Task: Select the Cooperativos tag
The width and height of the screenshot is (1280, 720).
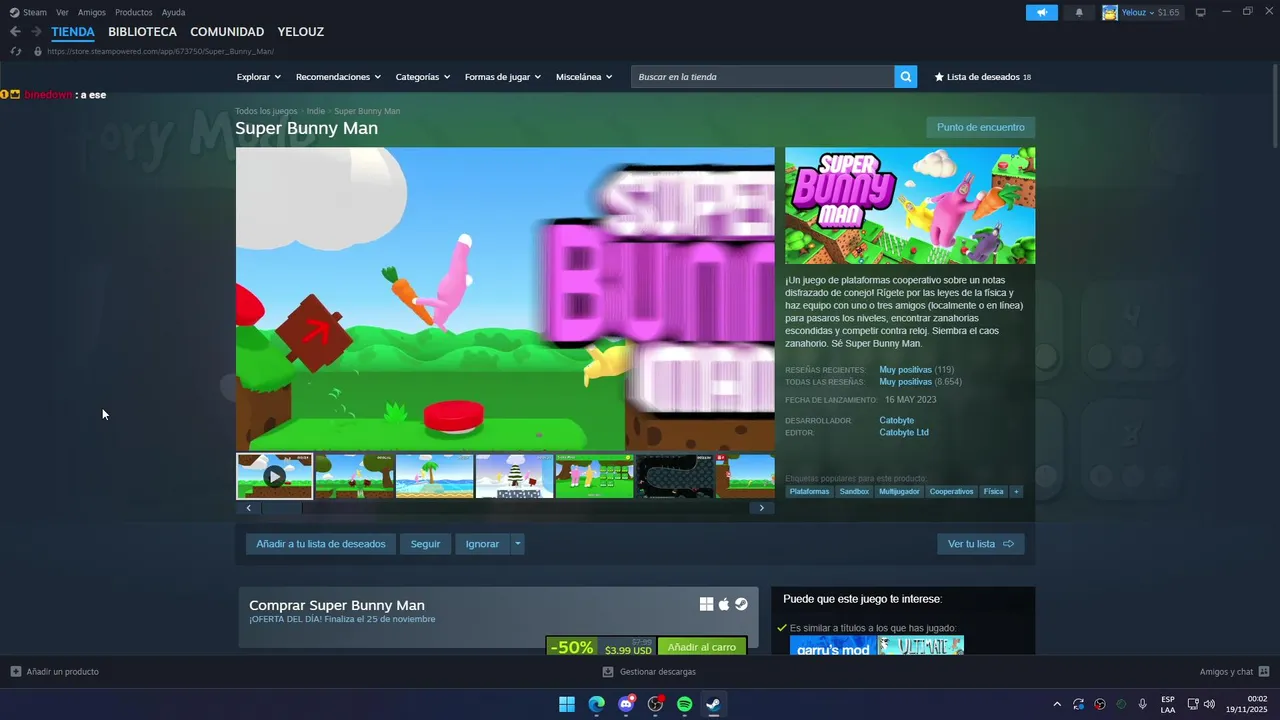Action: (x=951, y=491)
